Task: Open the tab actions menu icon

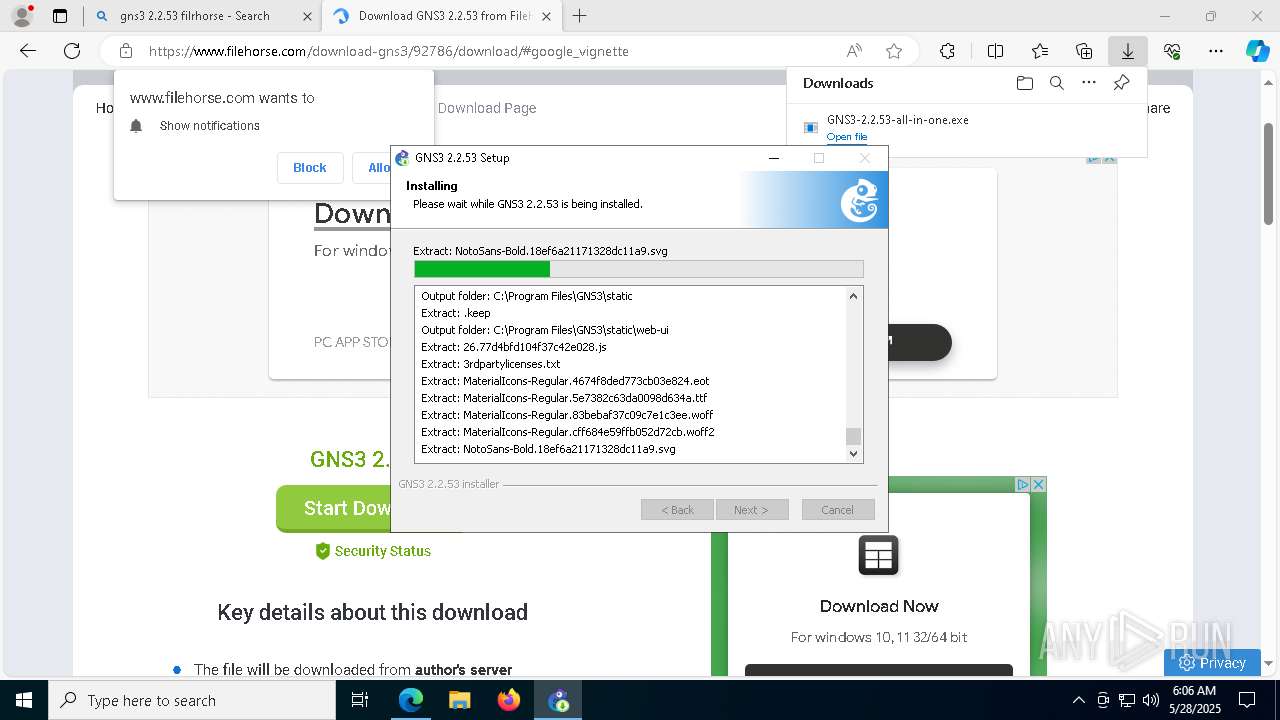Action: pyautogui.click(x=60, y=16)
